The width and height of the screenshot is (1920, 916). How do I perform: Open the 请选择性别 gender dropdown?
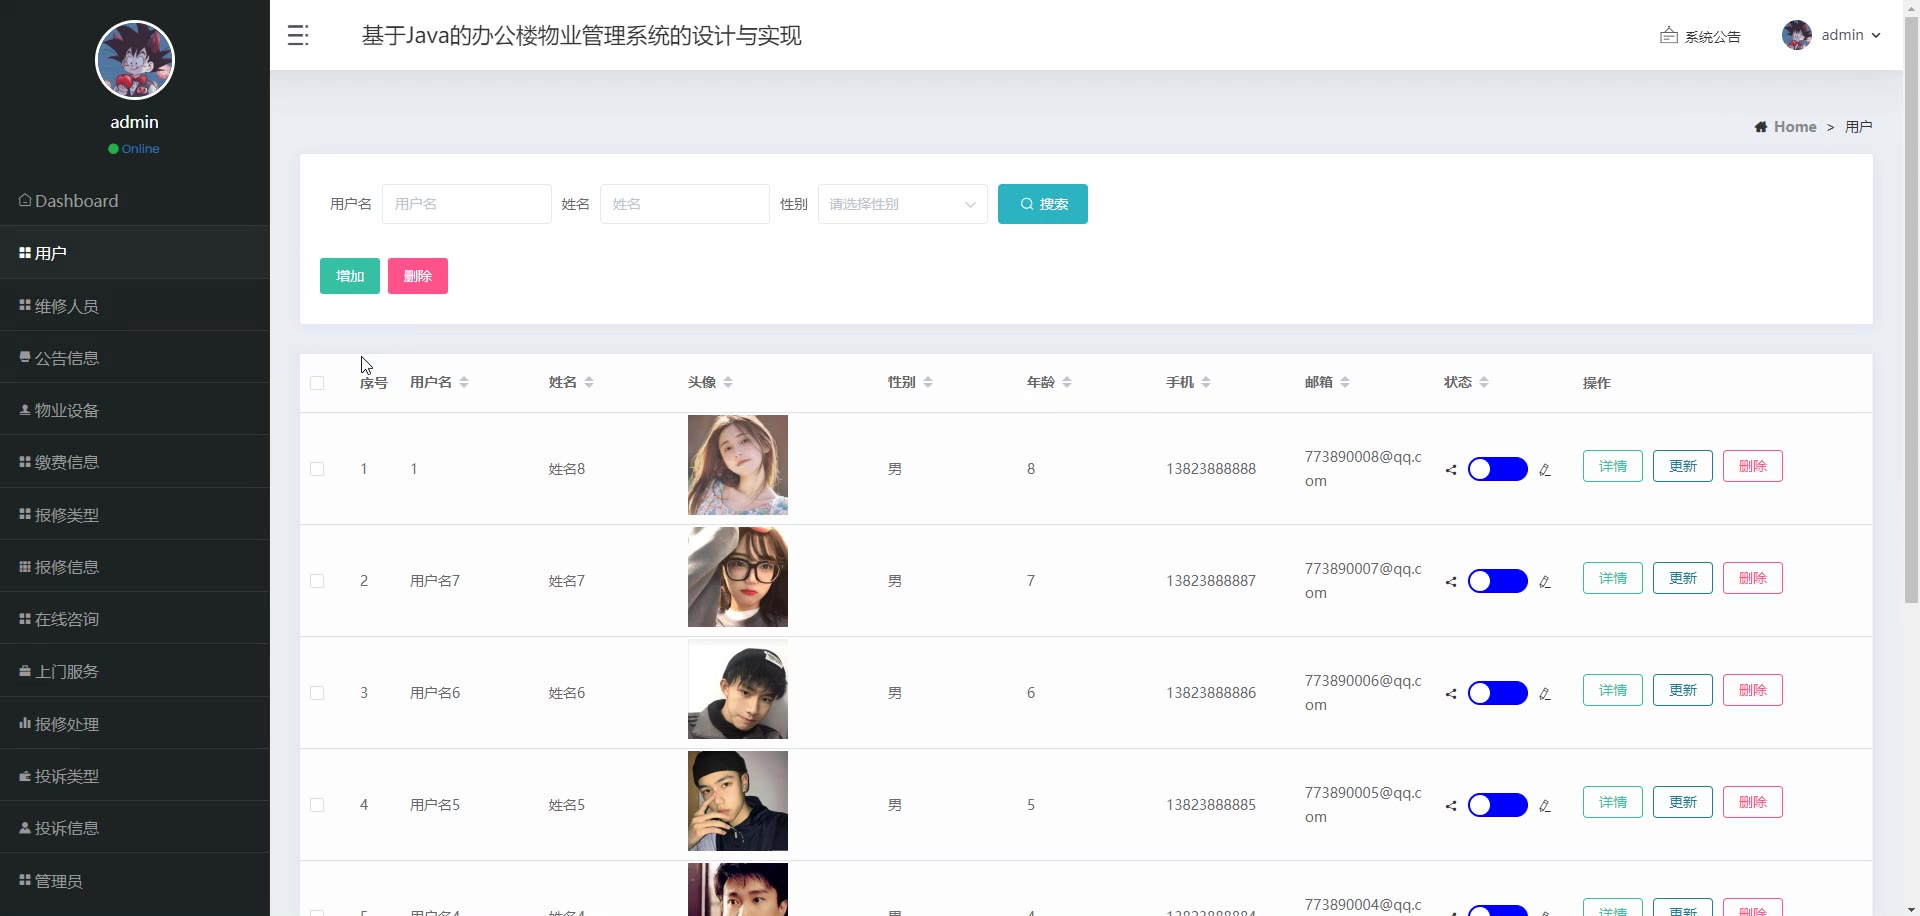click(x=903, y=204)
